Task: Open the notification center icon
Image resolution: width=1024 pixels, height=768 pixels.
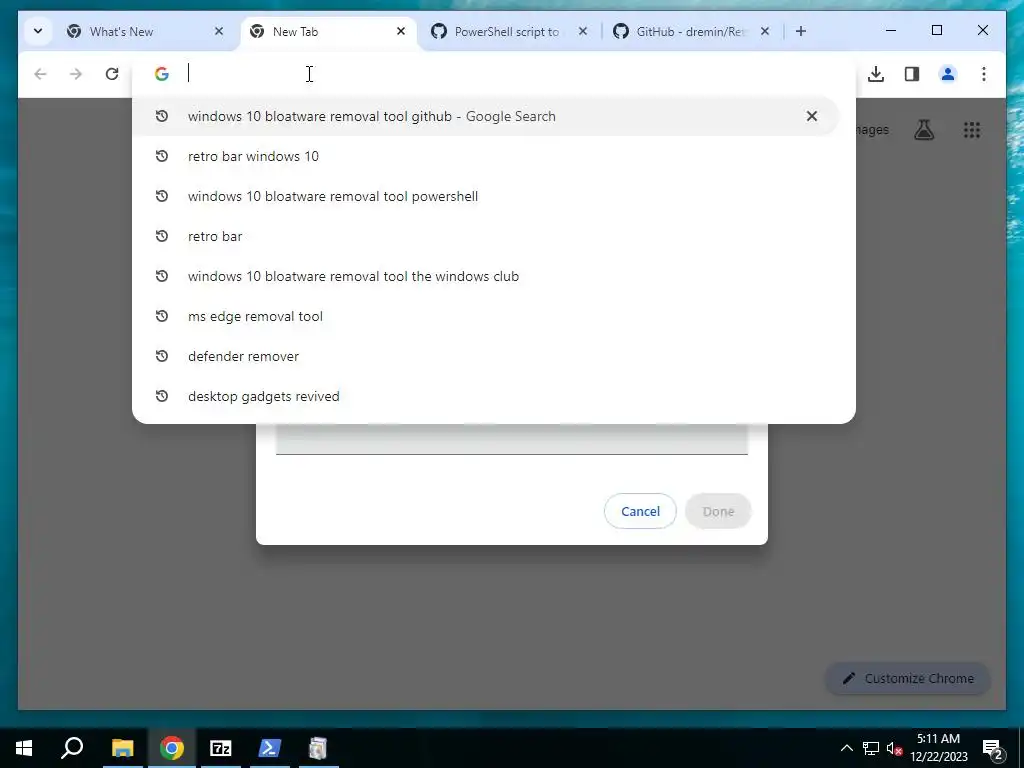Action: 993,748
